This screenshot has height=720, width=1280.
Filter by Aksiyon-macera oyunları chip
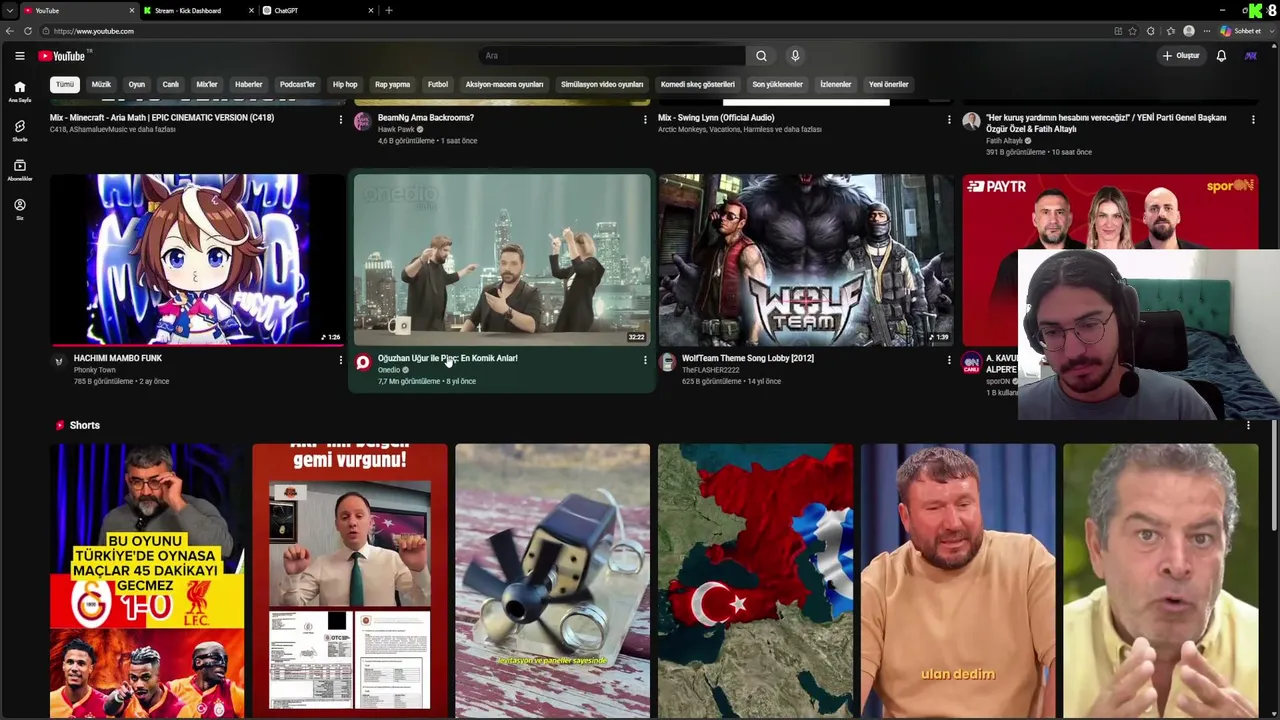tap(504, 85)
